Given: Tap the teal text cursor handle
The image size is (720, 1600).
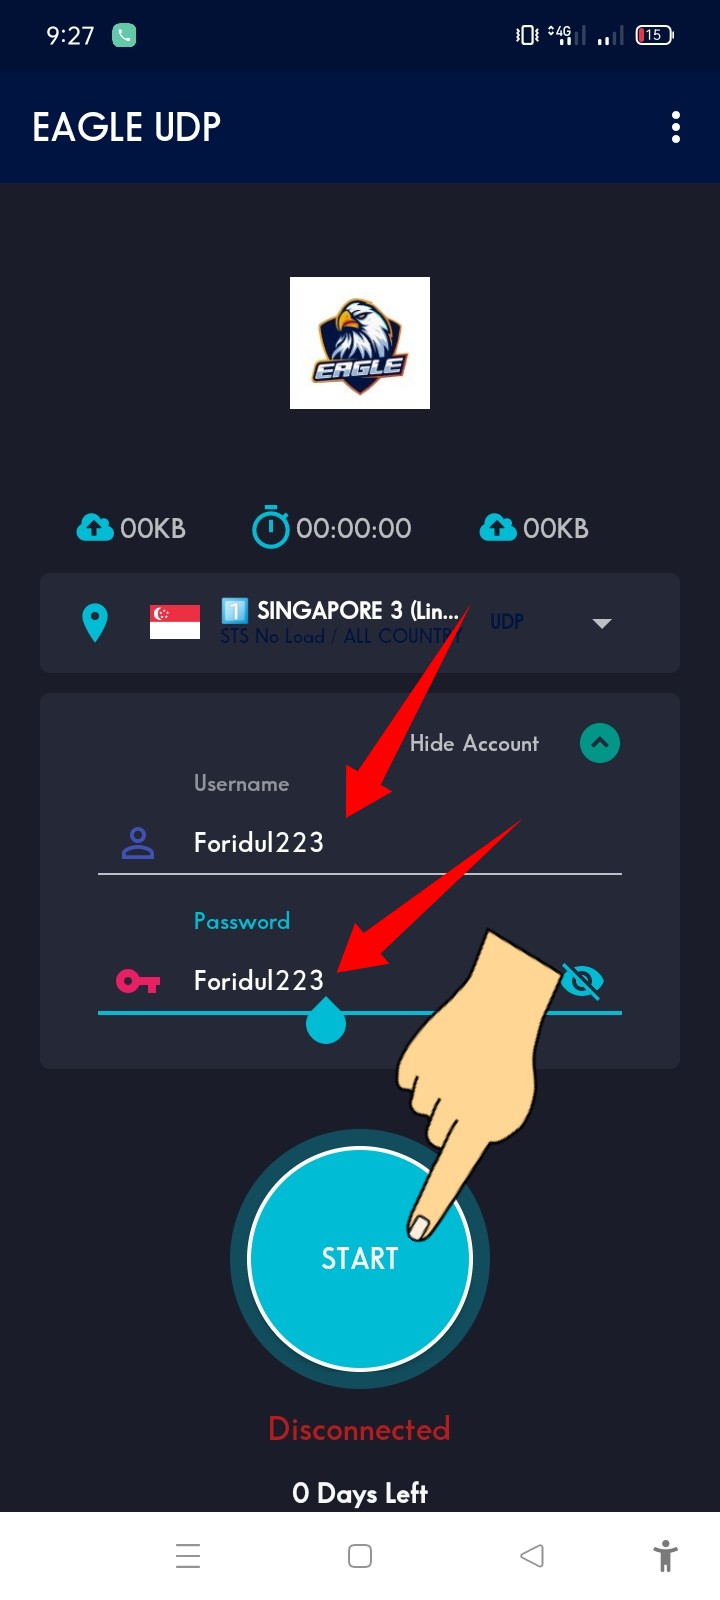Looking at the screenshot, I should tap(325, 1020).
